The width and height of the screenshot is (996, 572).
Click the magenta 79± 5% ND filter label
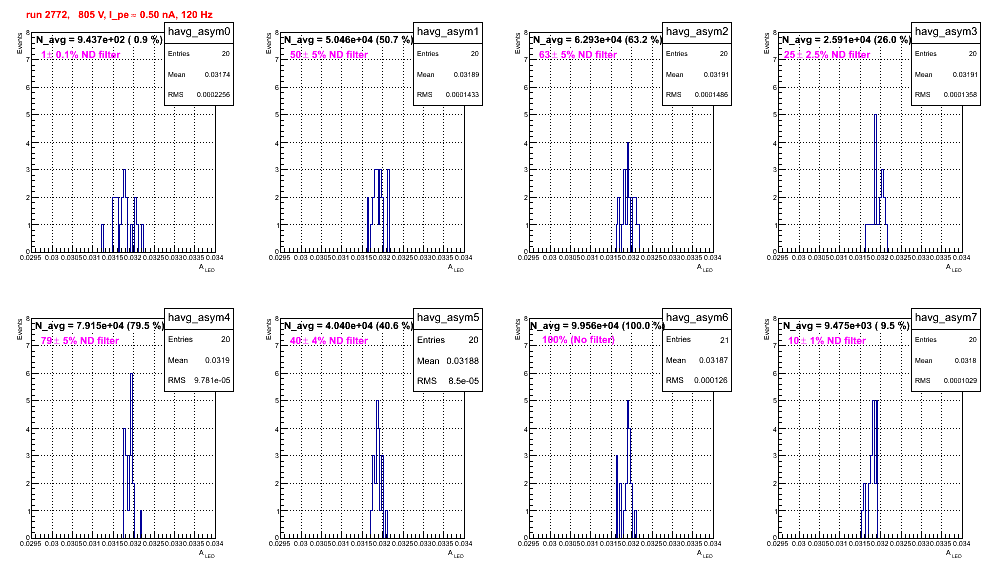click(x=80, y=341)
